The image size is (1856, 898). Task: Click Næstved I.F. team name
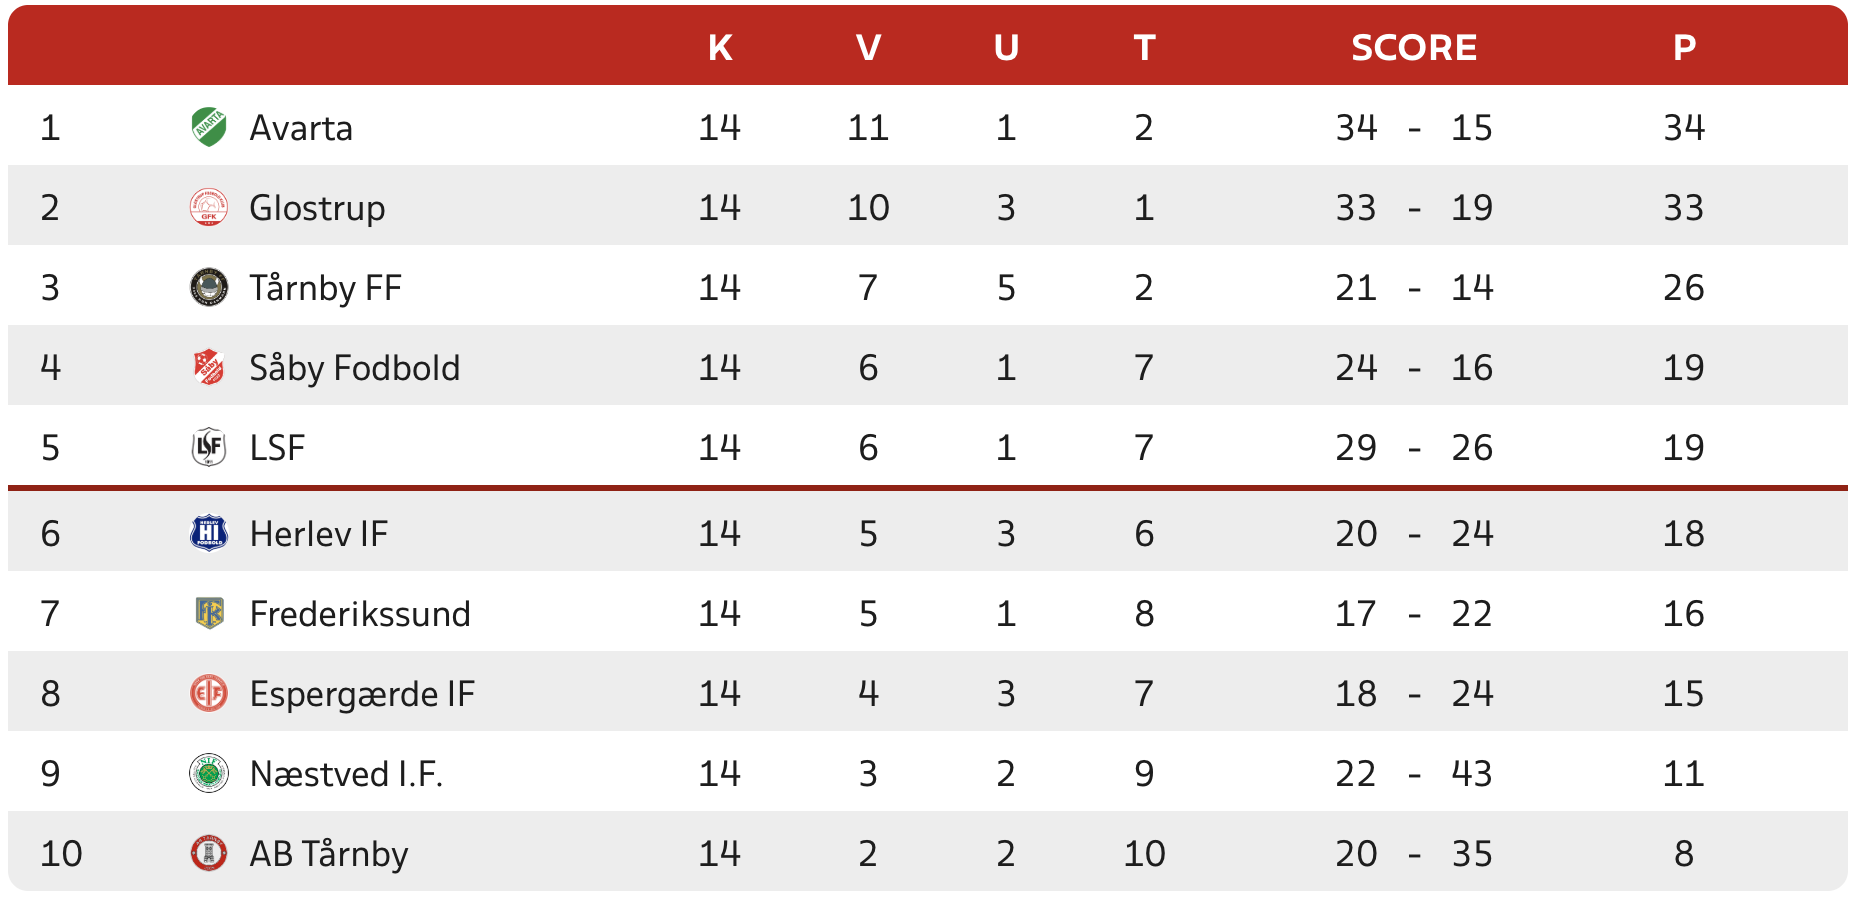click(x=346, y=774)
